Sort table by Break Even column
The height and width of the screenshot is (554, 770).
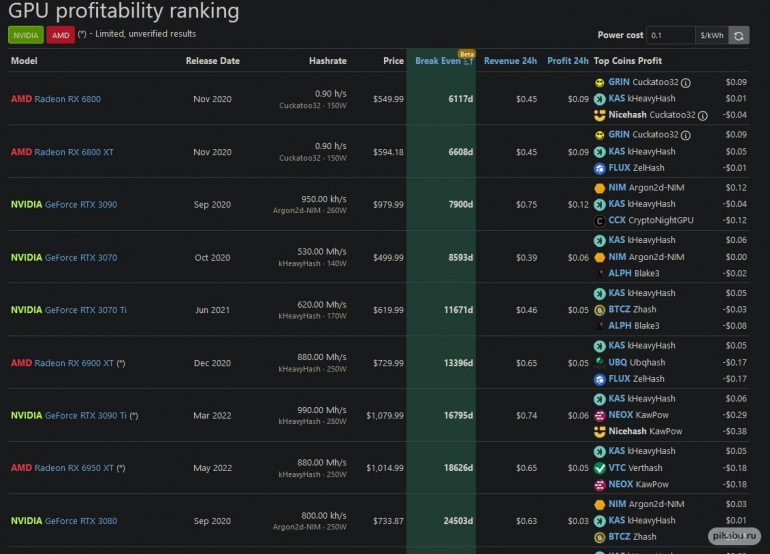[x=440, y=61]
